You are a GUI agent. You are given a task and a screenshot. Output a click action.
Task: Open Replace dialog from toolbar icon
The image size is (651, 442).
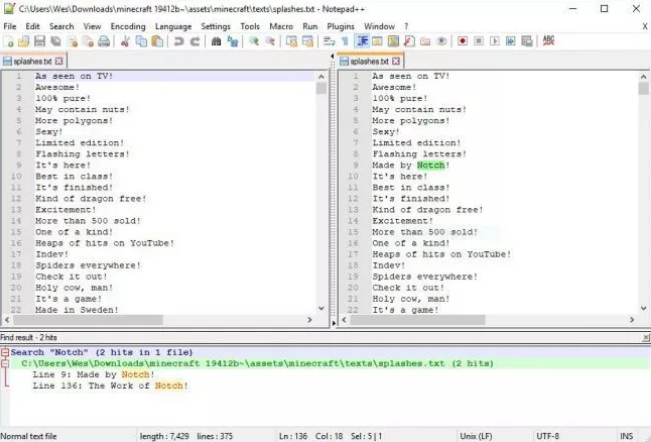pyautogui.click(x=232, y=41)
